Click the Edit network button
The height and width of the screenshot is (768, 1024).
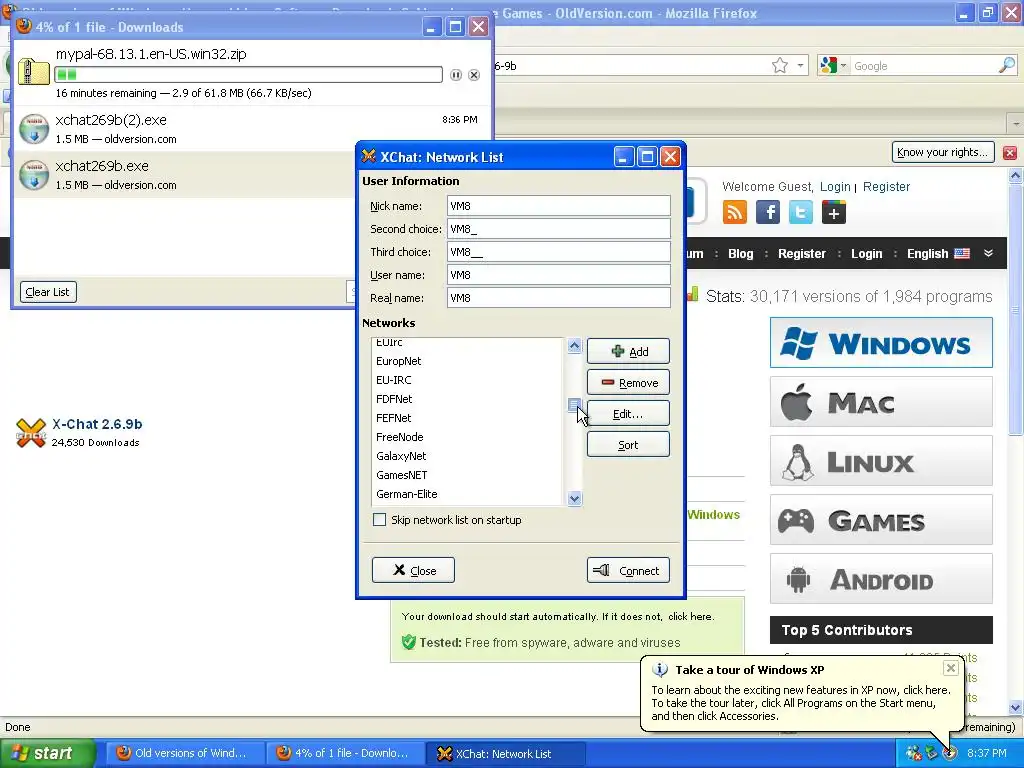click(628, 413)
